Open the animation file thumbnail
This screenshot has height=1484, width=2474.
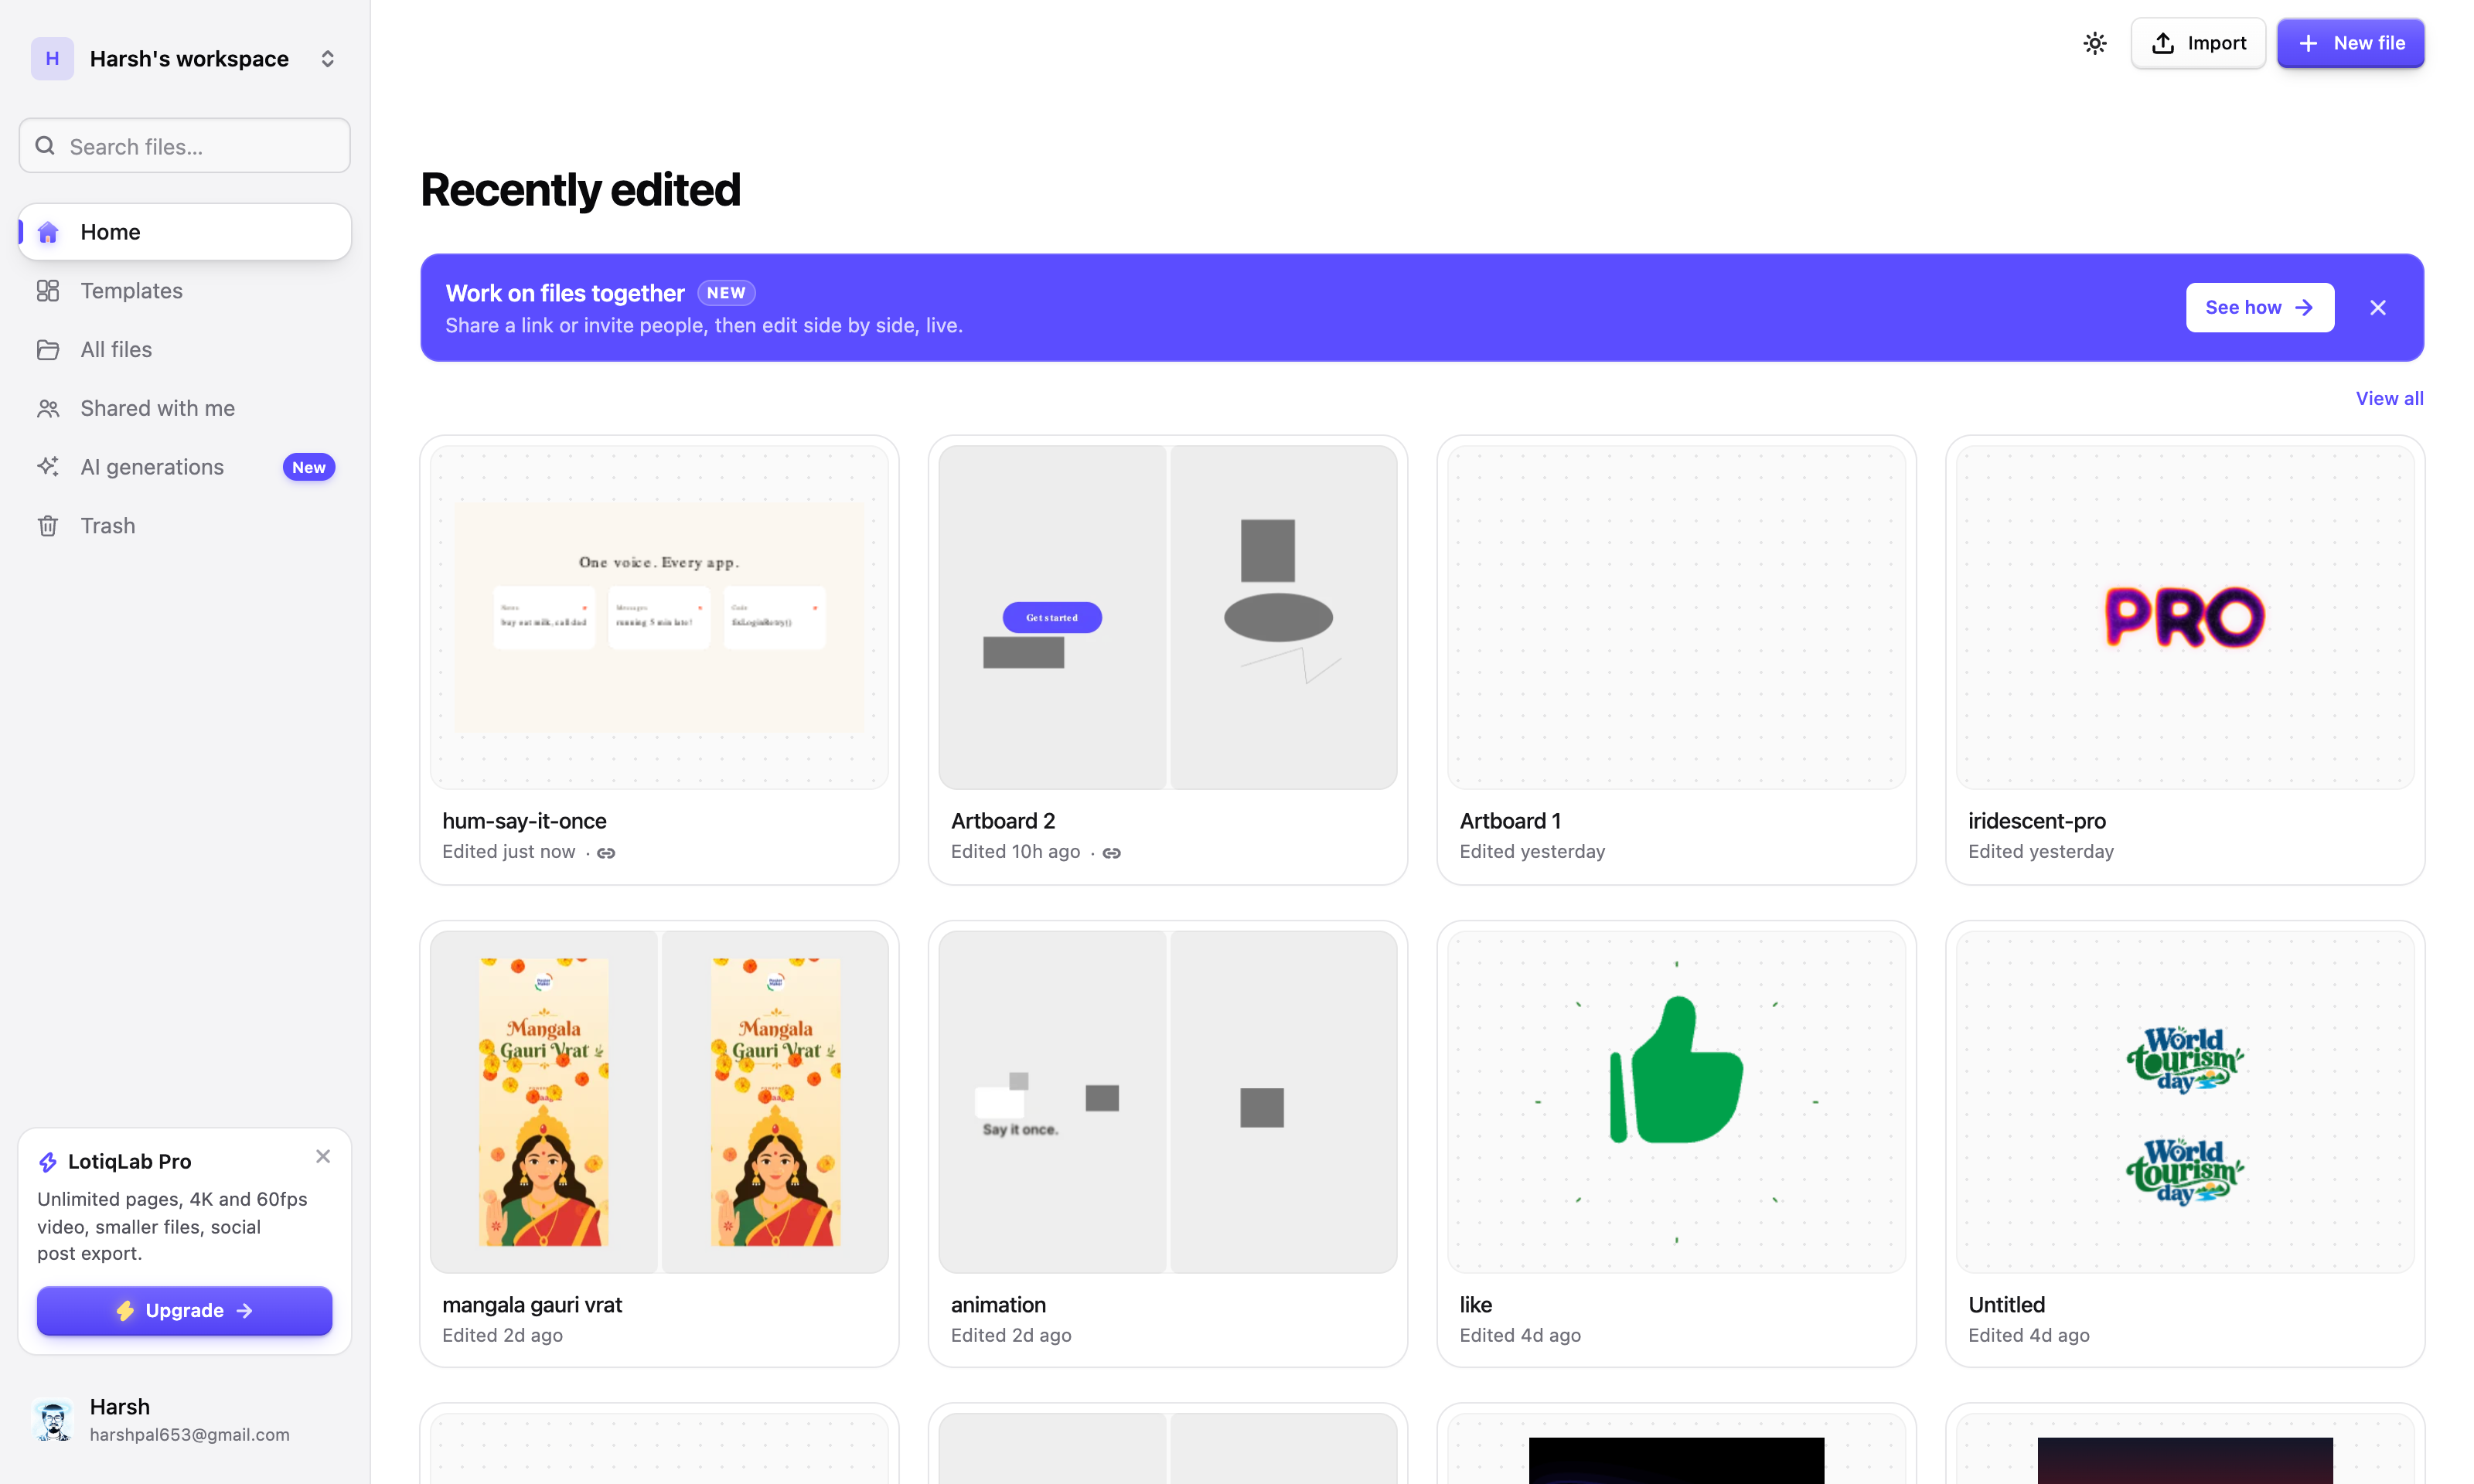[1167, 1102]
